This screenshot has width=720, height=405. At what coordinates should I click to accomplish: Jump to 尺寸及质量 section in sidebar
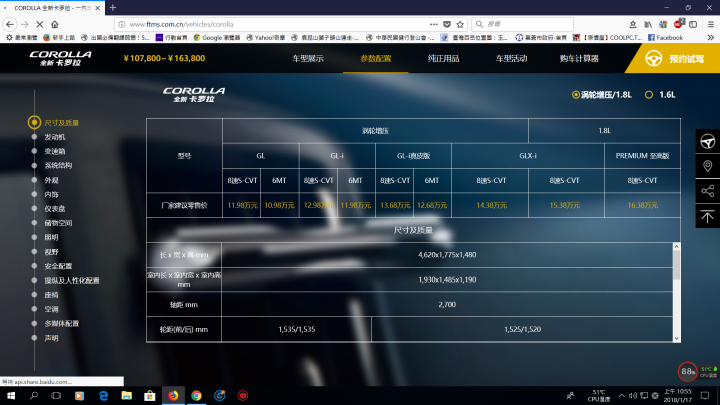[62, 123]
